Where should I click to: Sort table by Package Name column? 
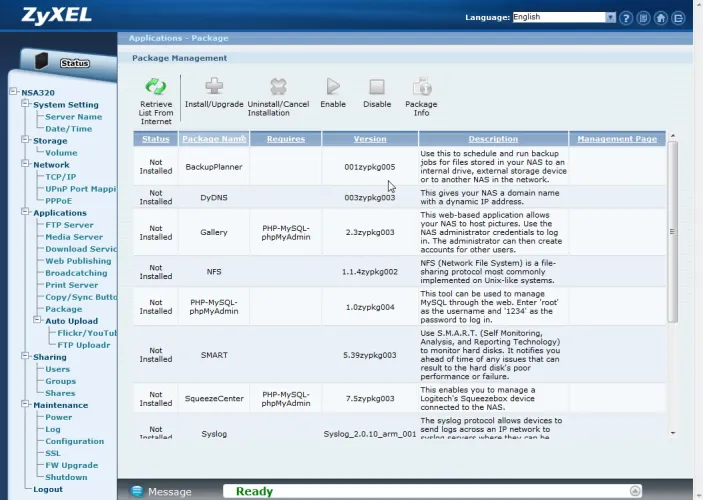click(x=214, y=139)
